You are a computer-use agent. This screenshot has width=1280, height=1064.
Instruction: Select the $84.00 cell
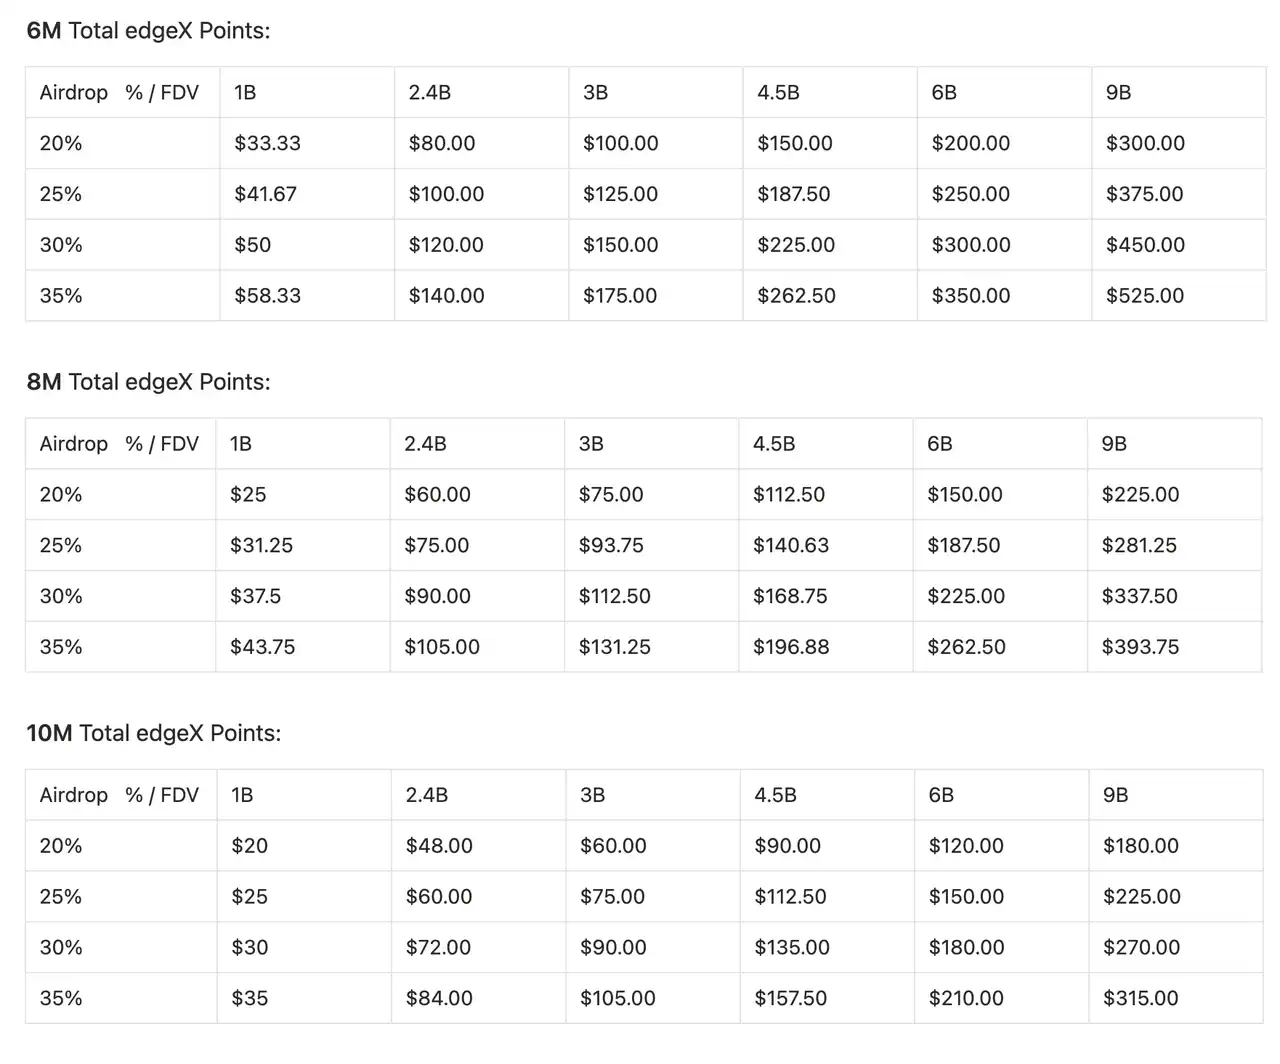(439, 998)
